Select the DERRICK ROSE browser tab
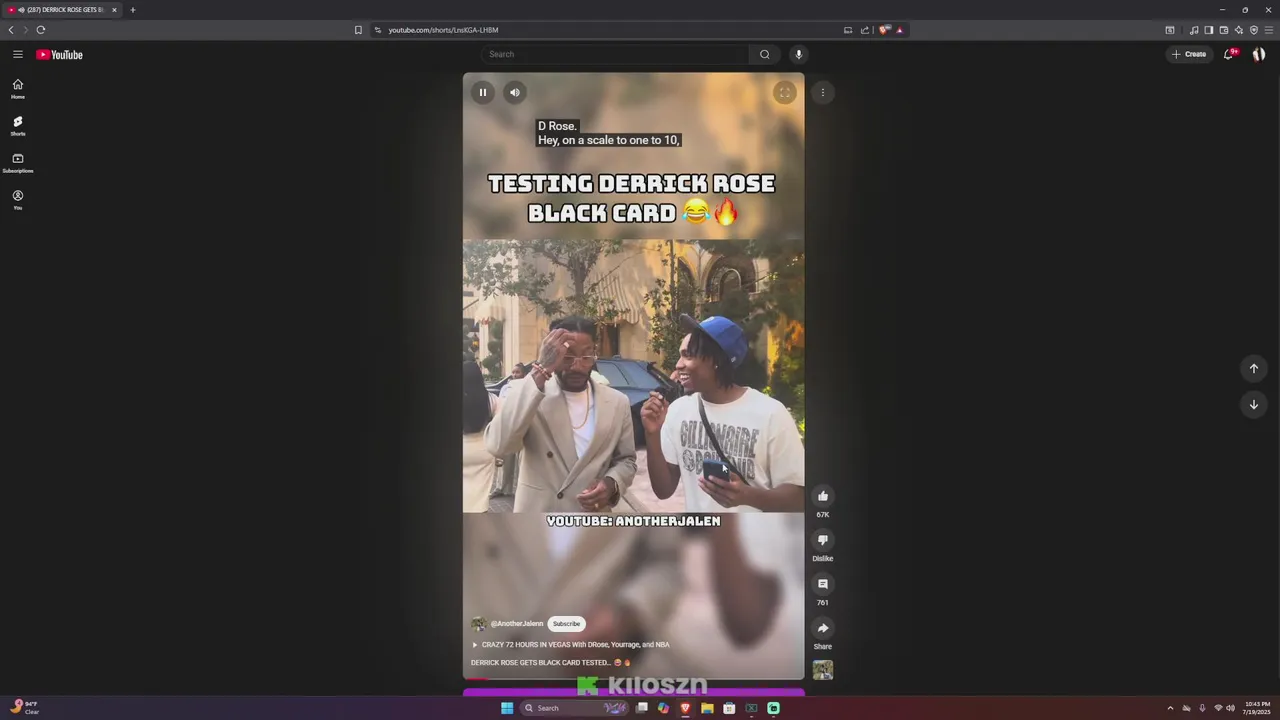 coord(62,10)
